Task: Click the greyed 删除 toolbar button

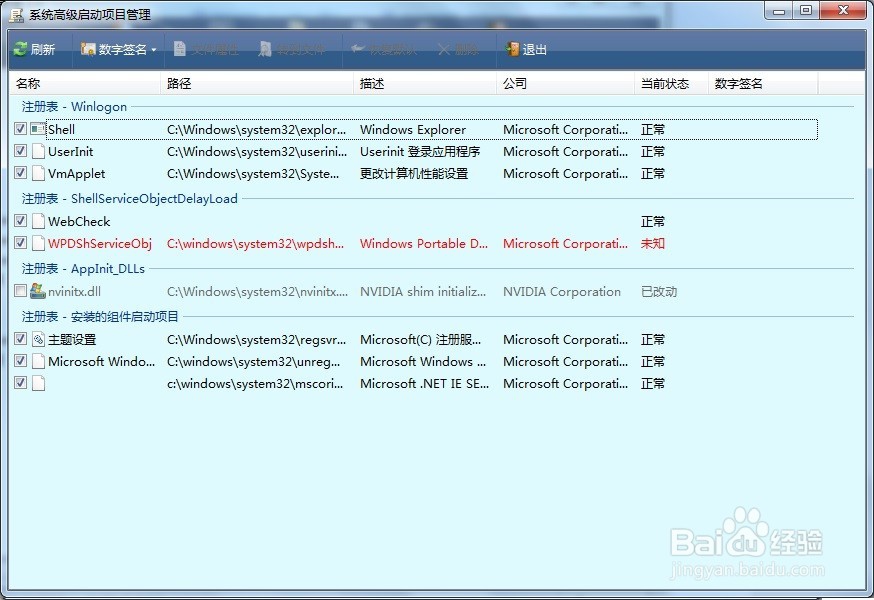Action: point(458,50)
